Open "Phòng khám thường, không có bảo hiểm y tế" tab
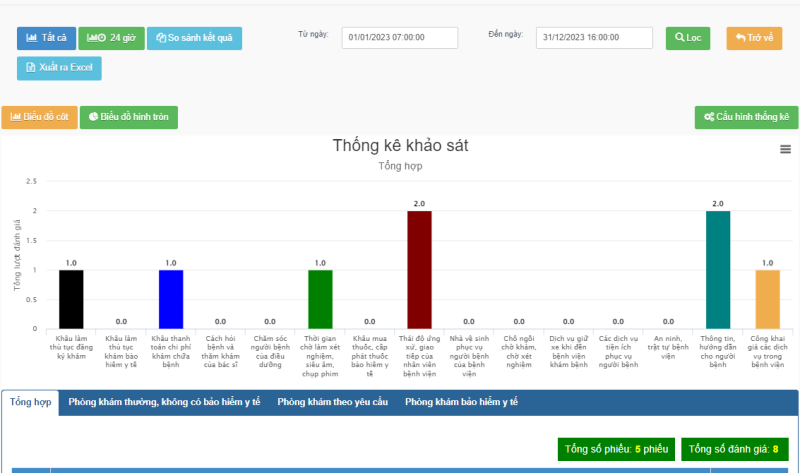Screen dimensions: 800x473 coord(164,402)
